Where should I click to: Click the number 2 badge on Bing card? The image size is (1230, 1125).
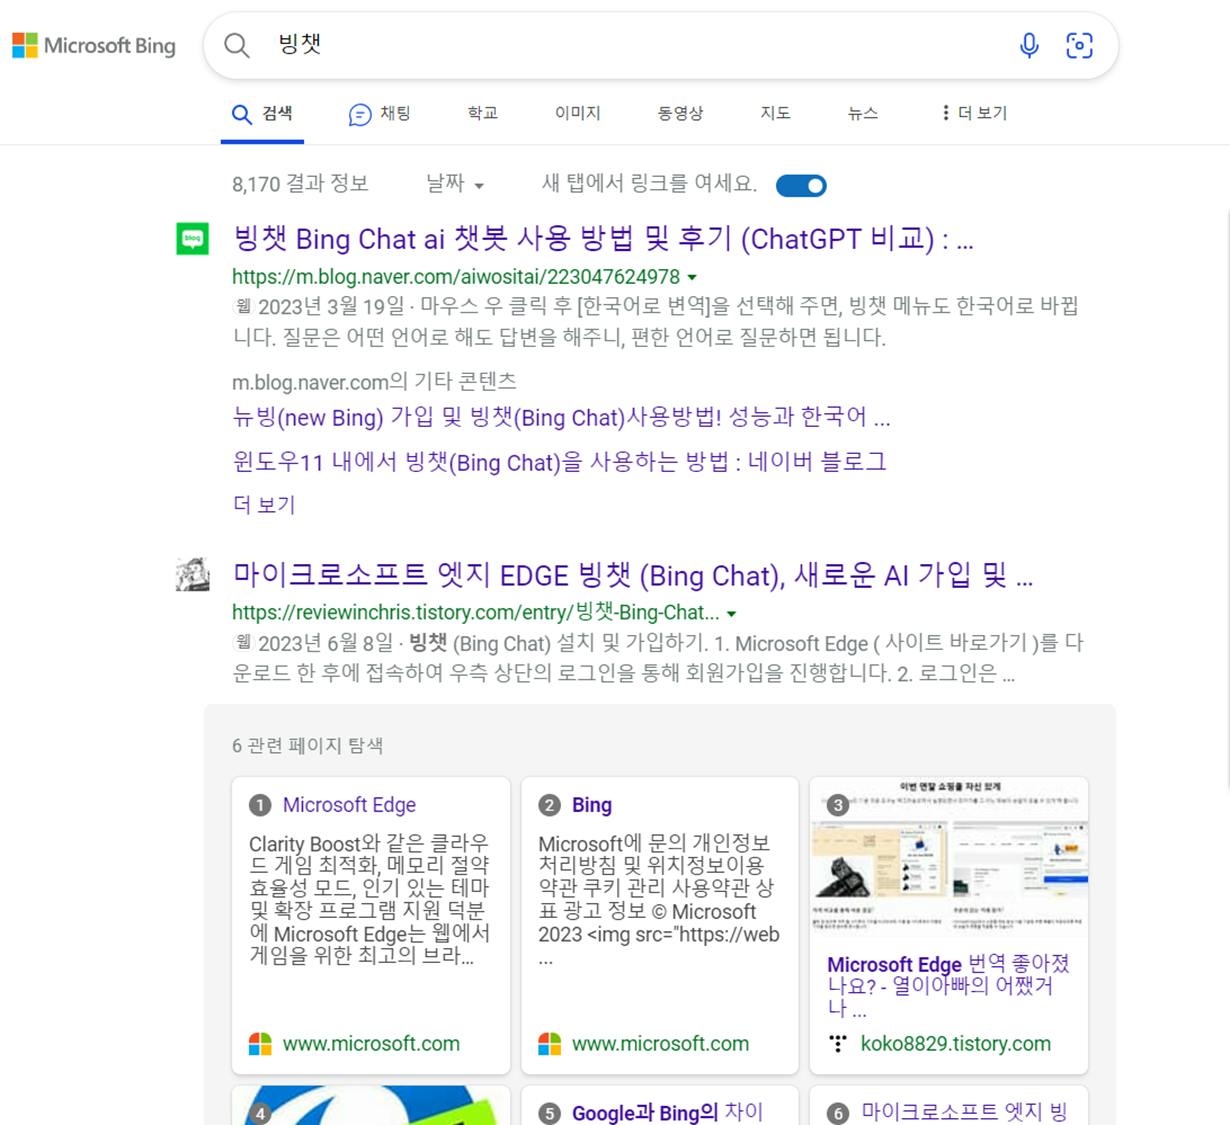coord(549,806)
